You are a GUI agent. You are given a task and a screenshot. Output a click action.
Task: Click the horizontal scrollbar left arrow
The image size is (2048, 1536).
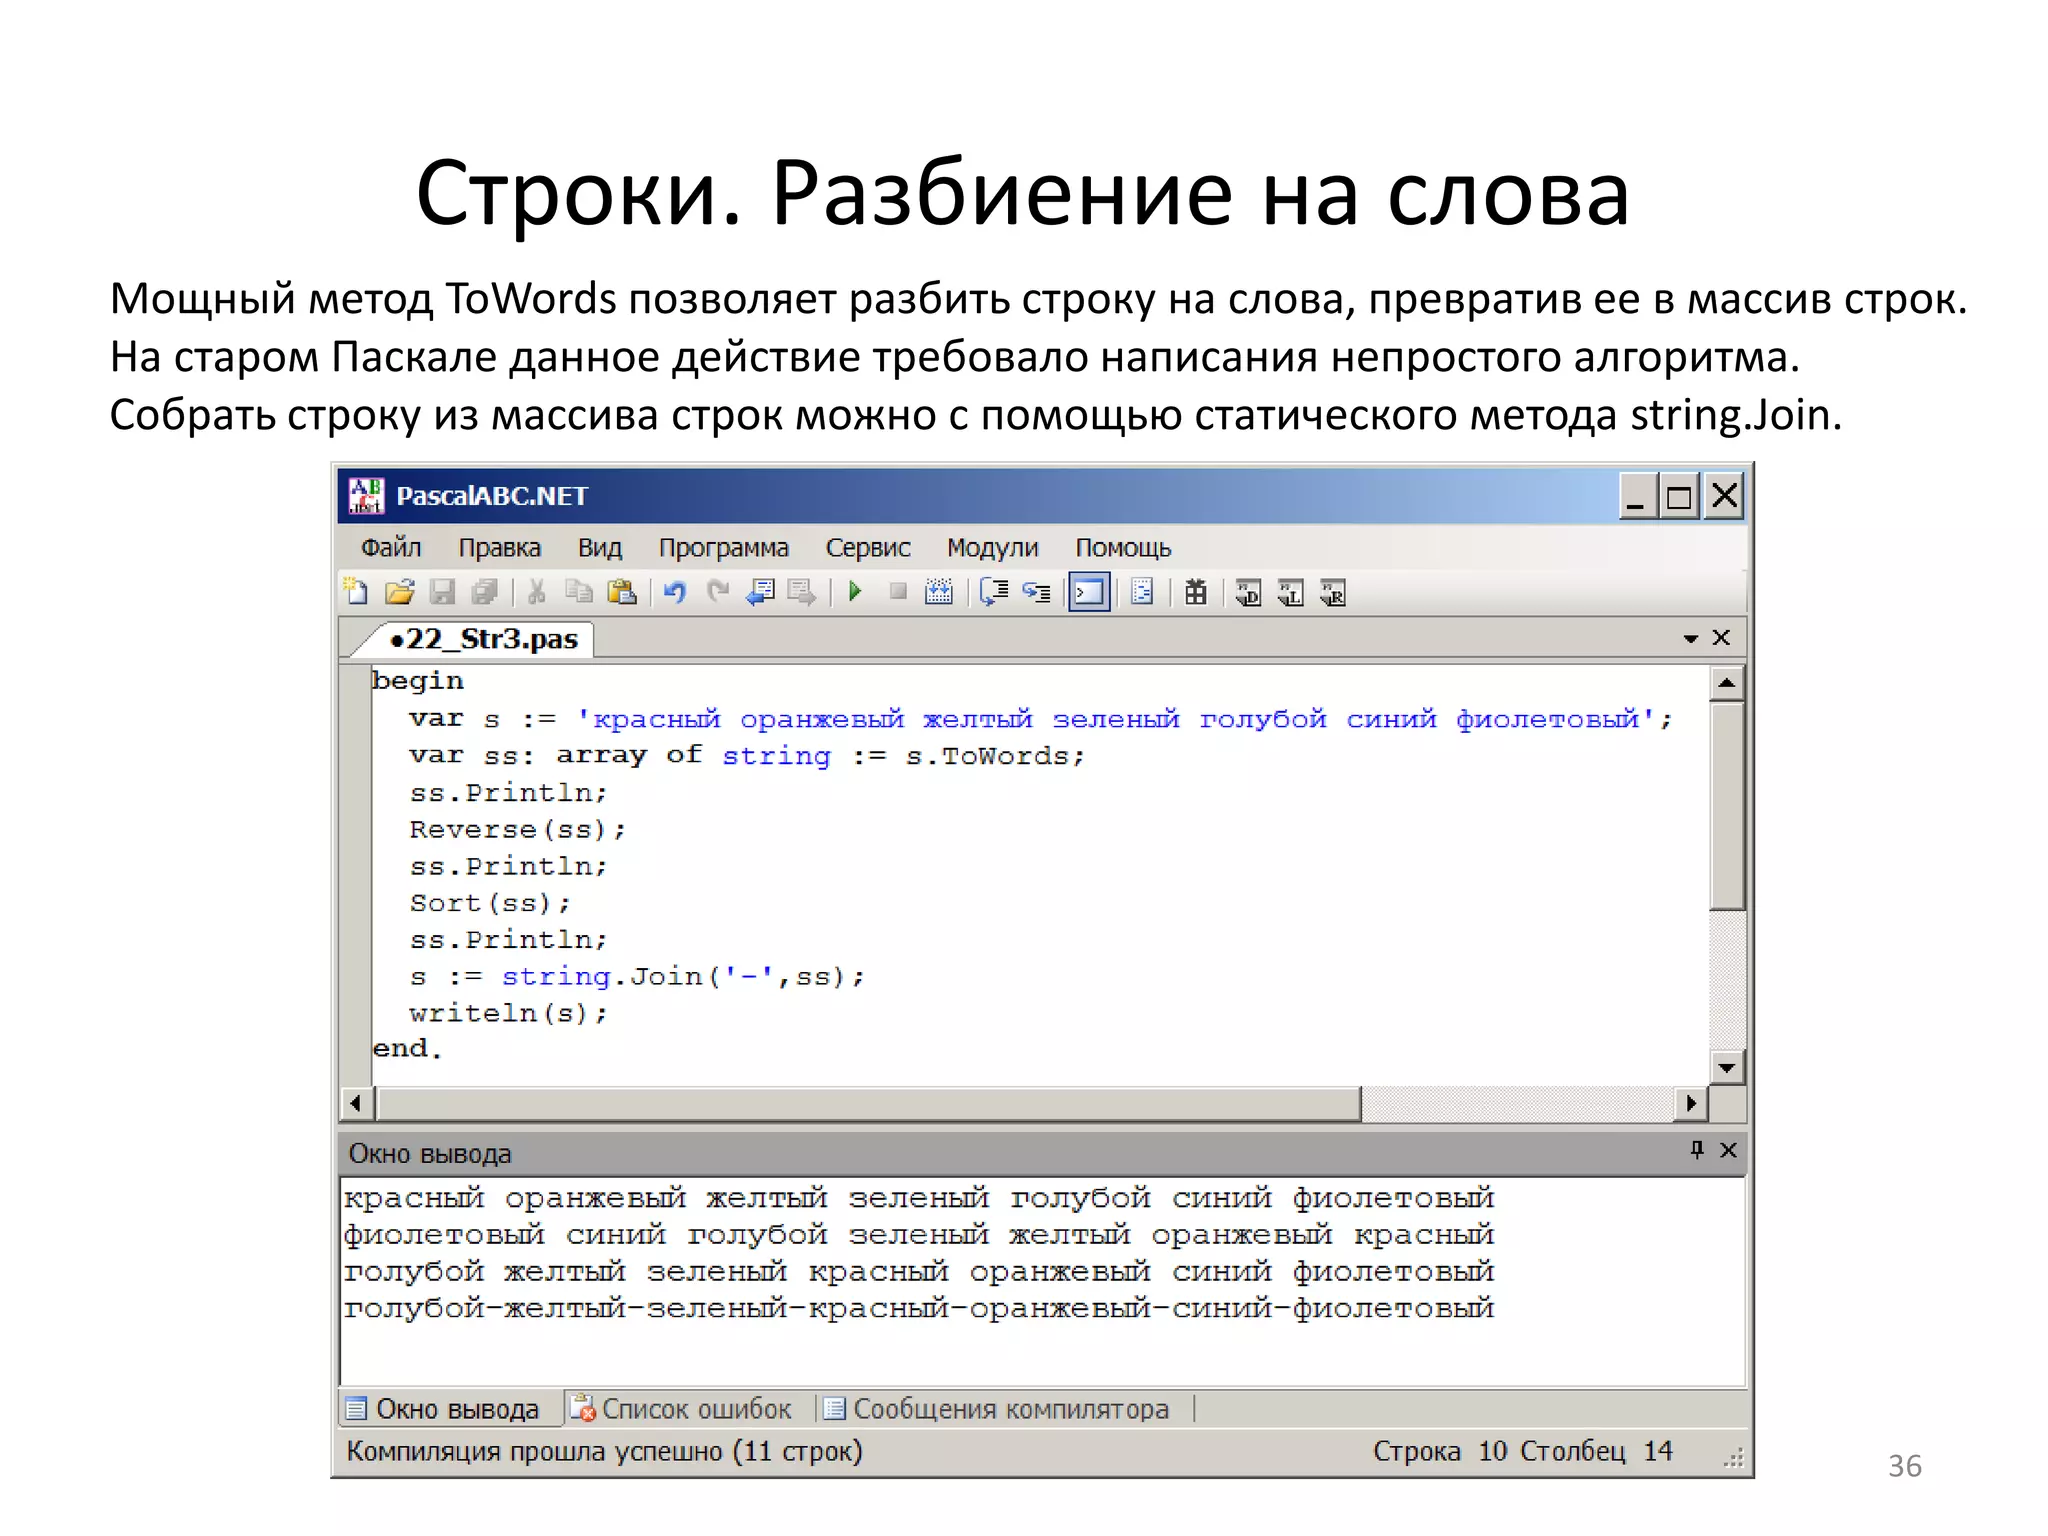point(356,1103)
